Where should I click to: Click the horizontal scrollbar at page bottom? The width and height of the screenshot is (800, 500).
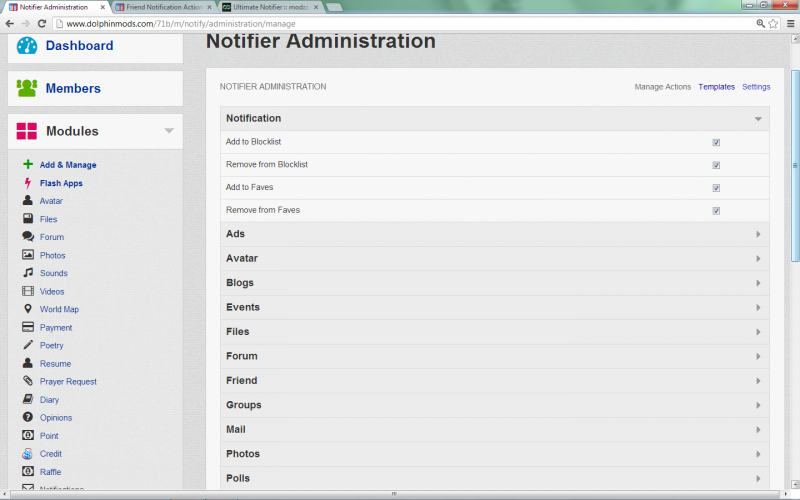pyautogui.click(x=394, y=494)
